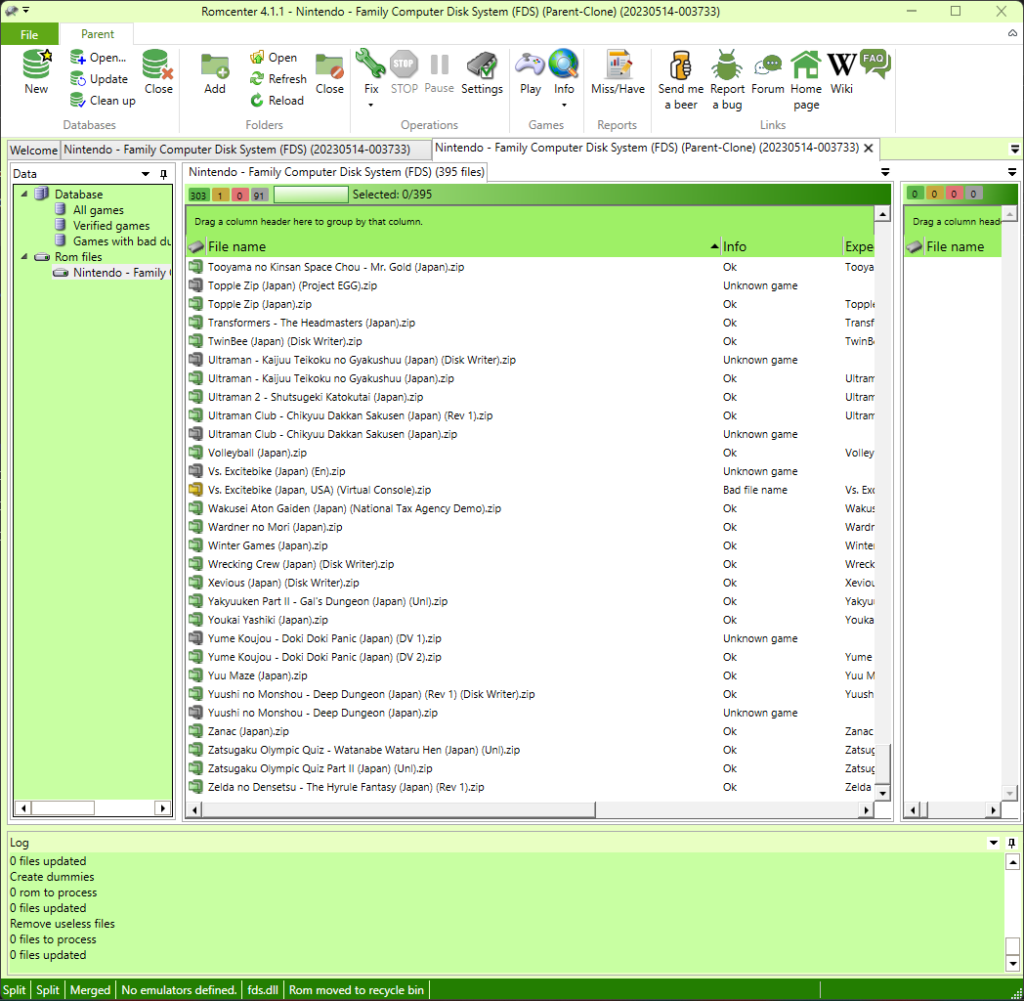Open the document tab list dropdown

click(x=1015, y=150)
